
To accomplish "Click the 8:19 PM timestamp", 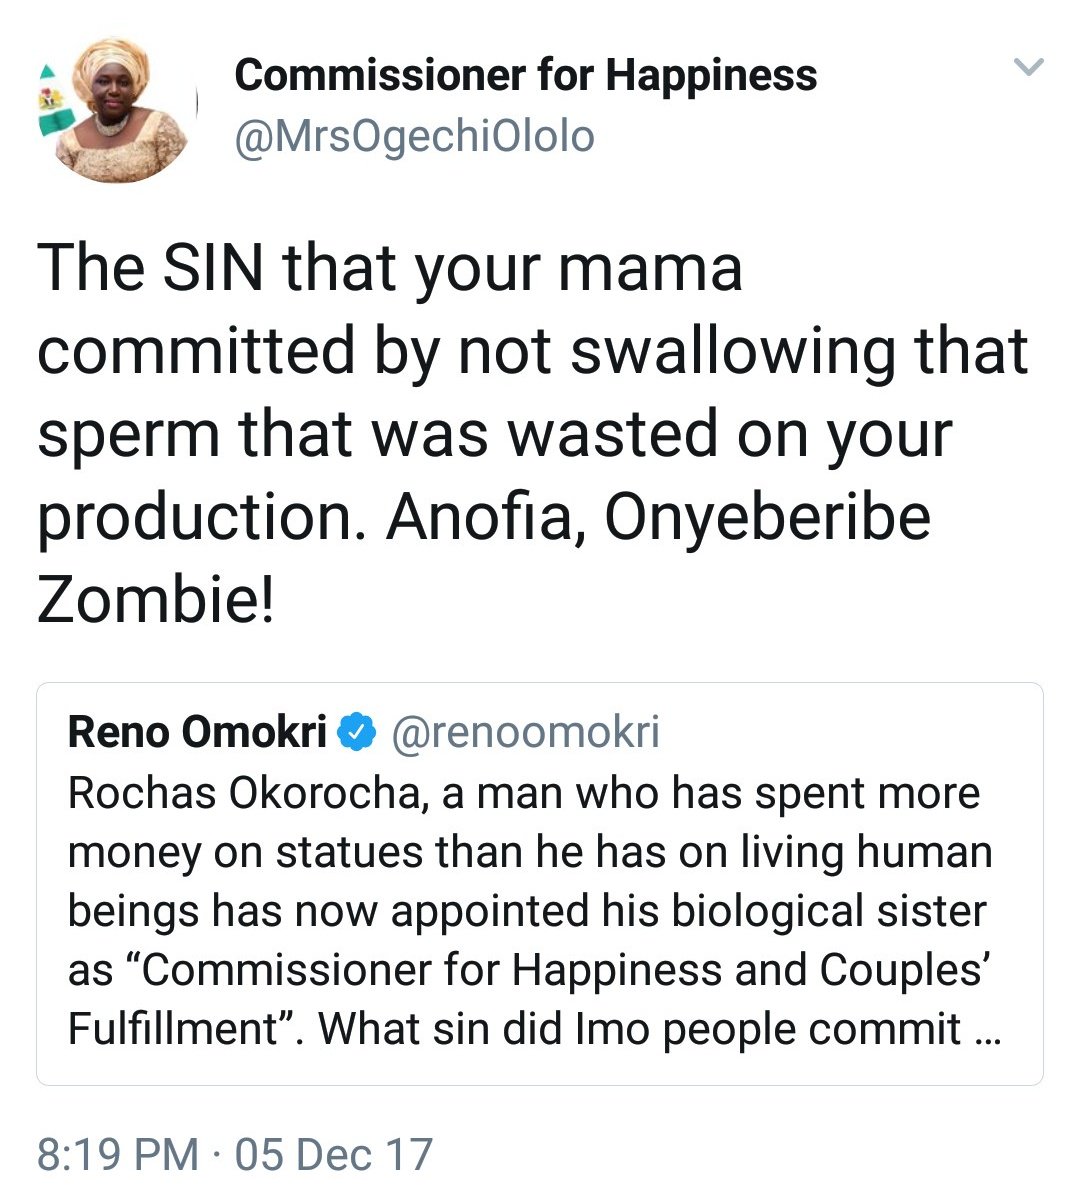I will pos(118,1154).
